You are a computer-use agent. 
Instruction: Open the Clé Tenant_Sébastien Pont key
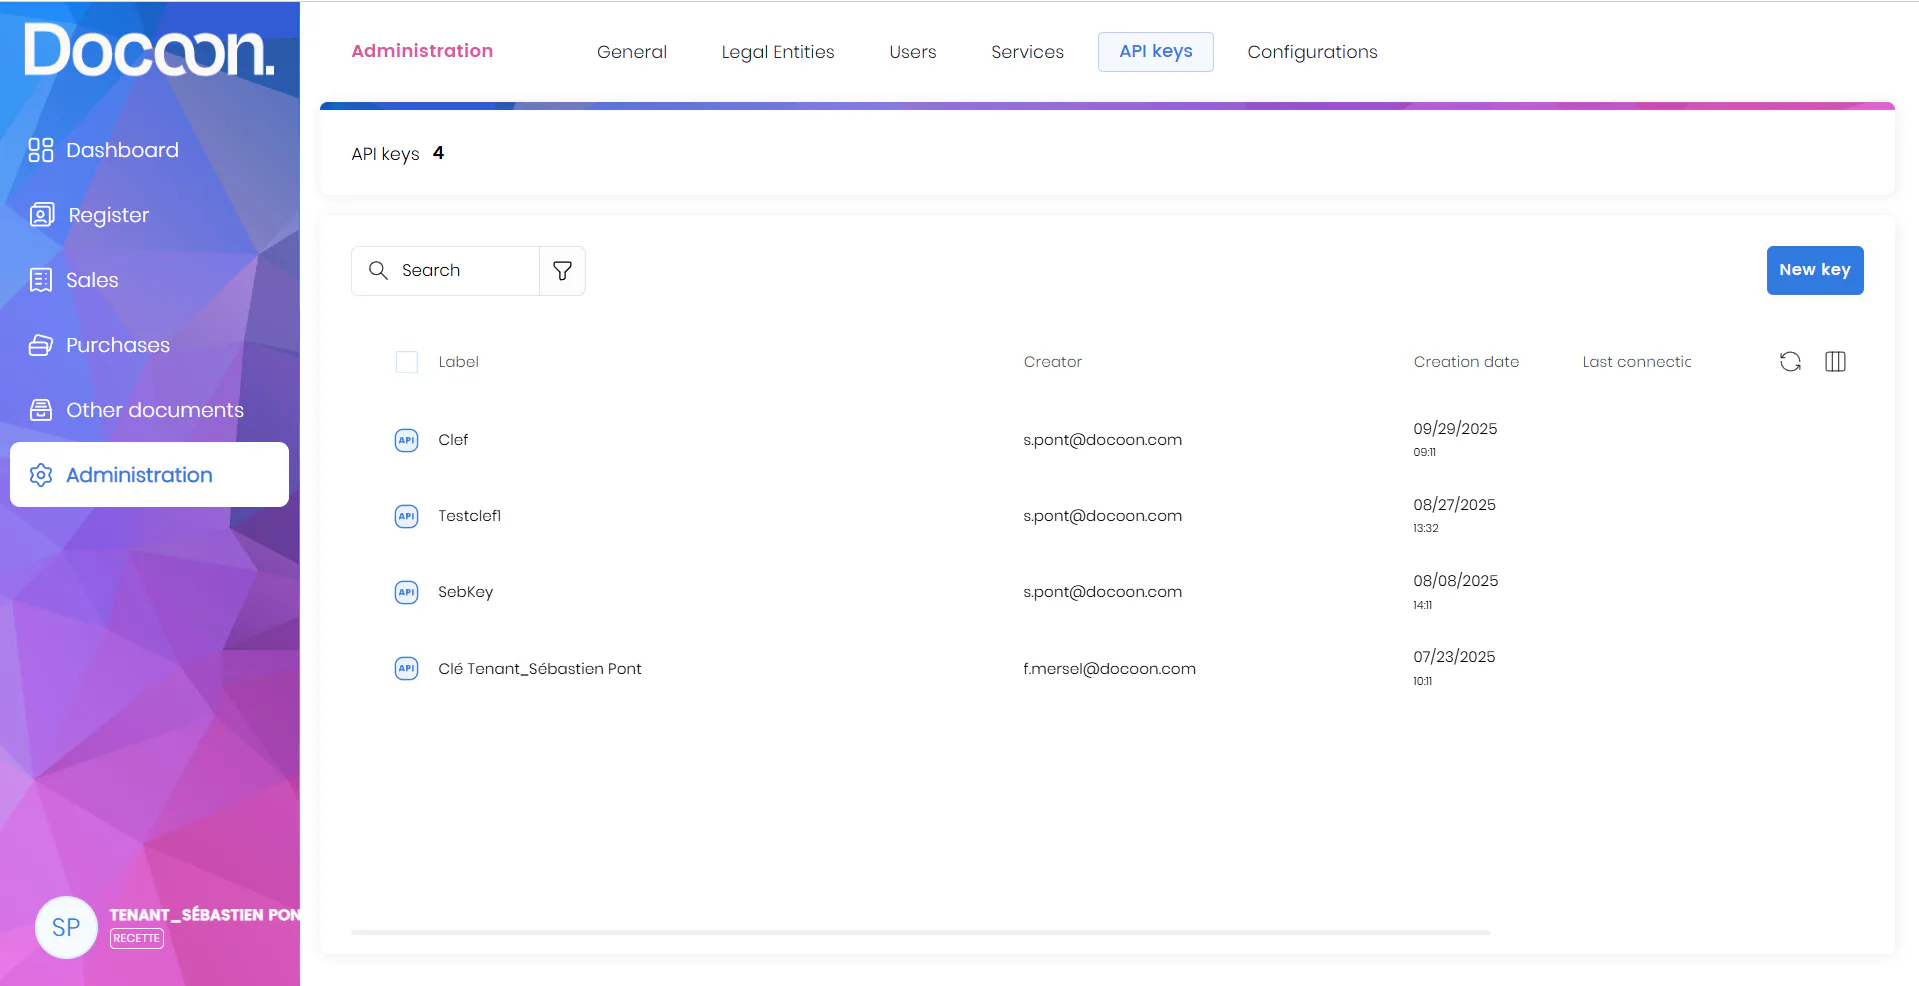540,668
